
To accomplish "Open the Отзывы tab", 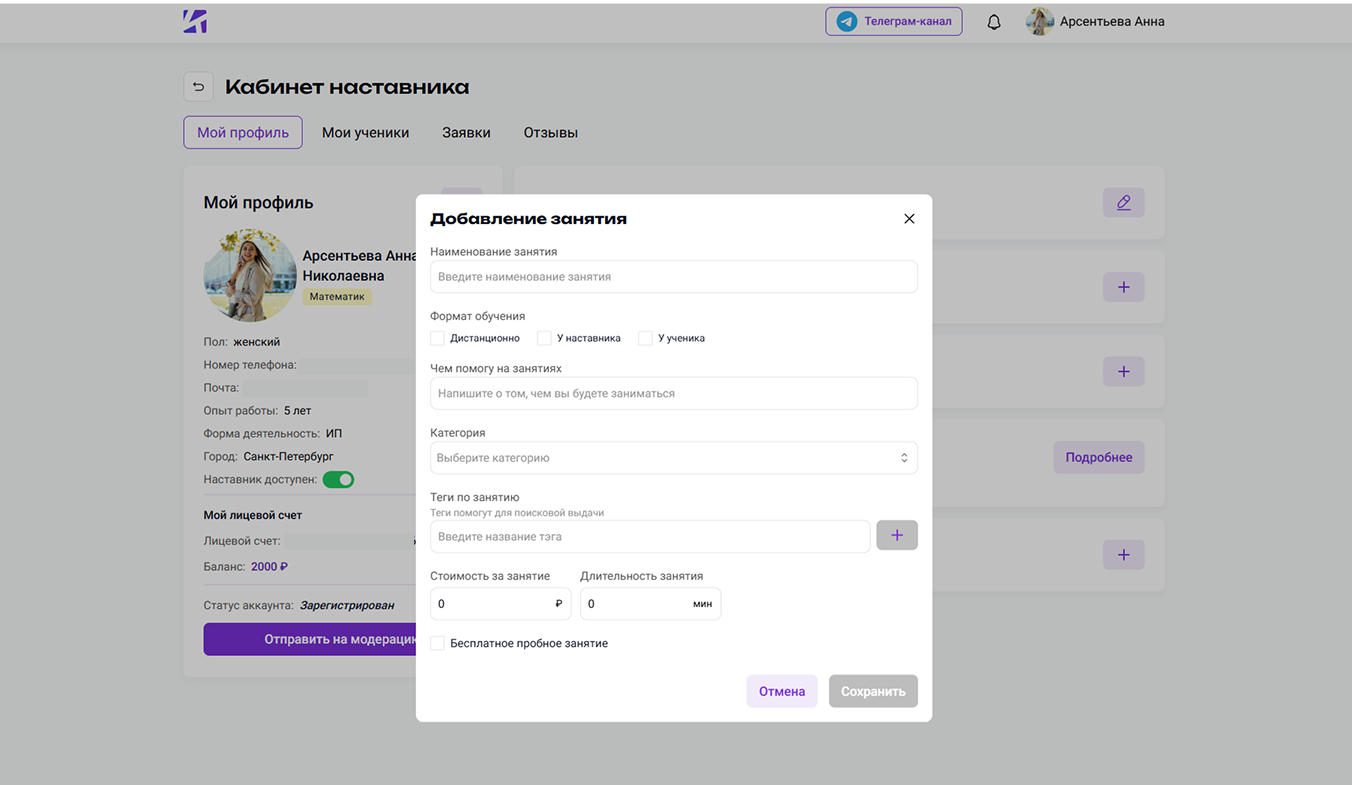I will [550, 133].
